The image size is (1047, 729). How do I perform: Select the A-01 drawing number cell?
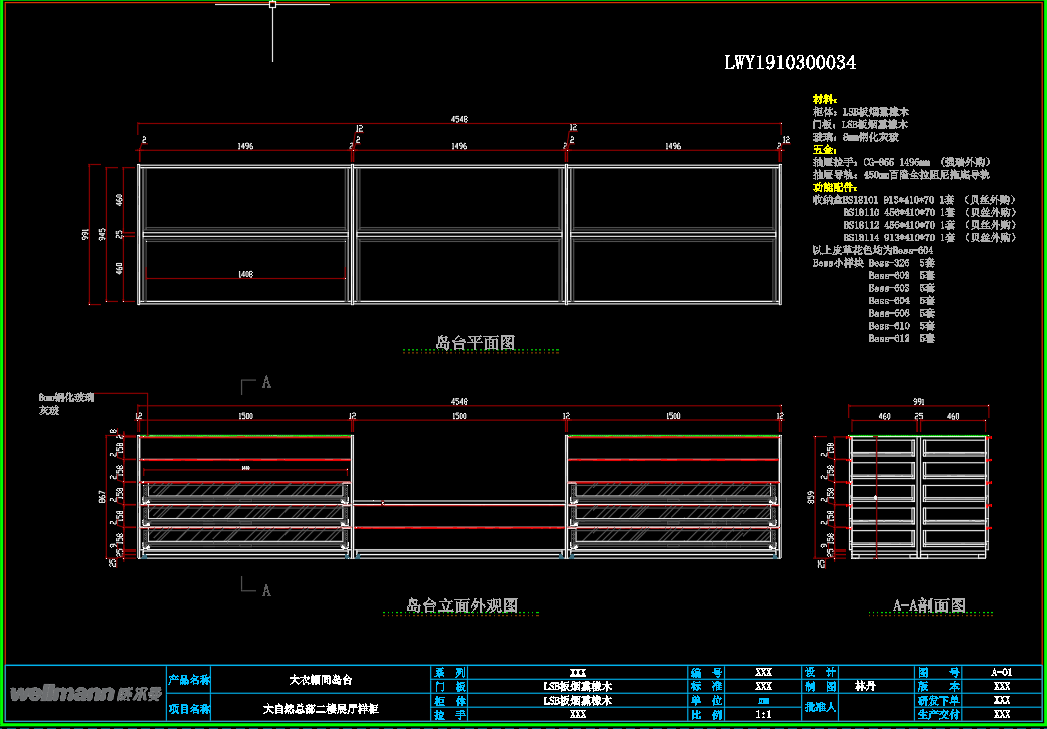pyautogui.click(x=1001, y=673)
